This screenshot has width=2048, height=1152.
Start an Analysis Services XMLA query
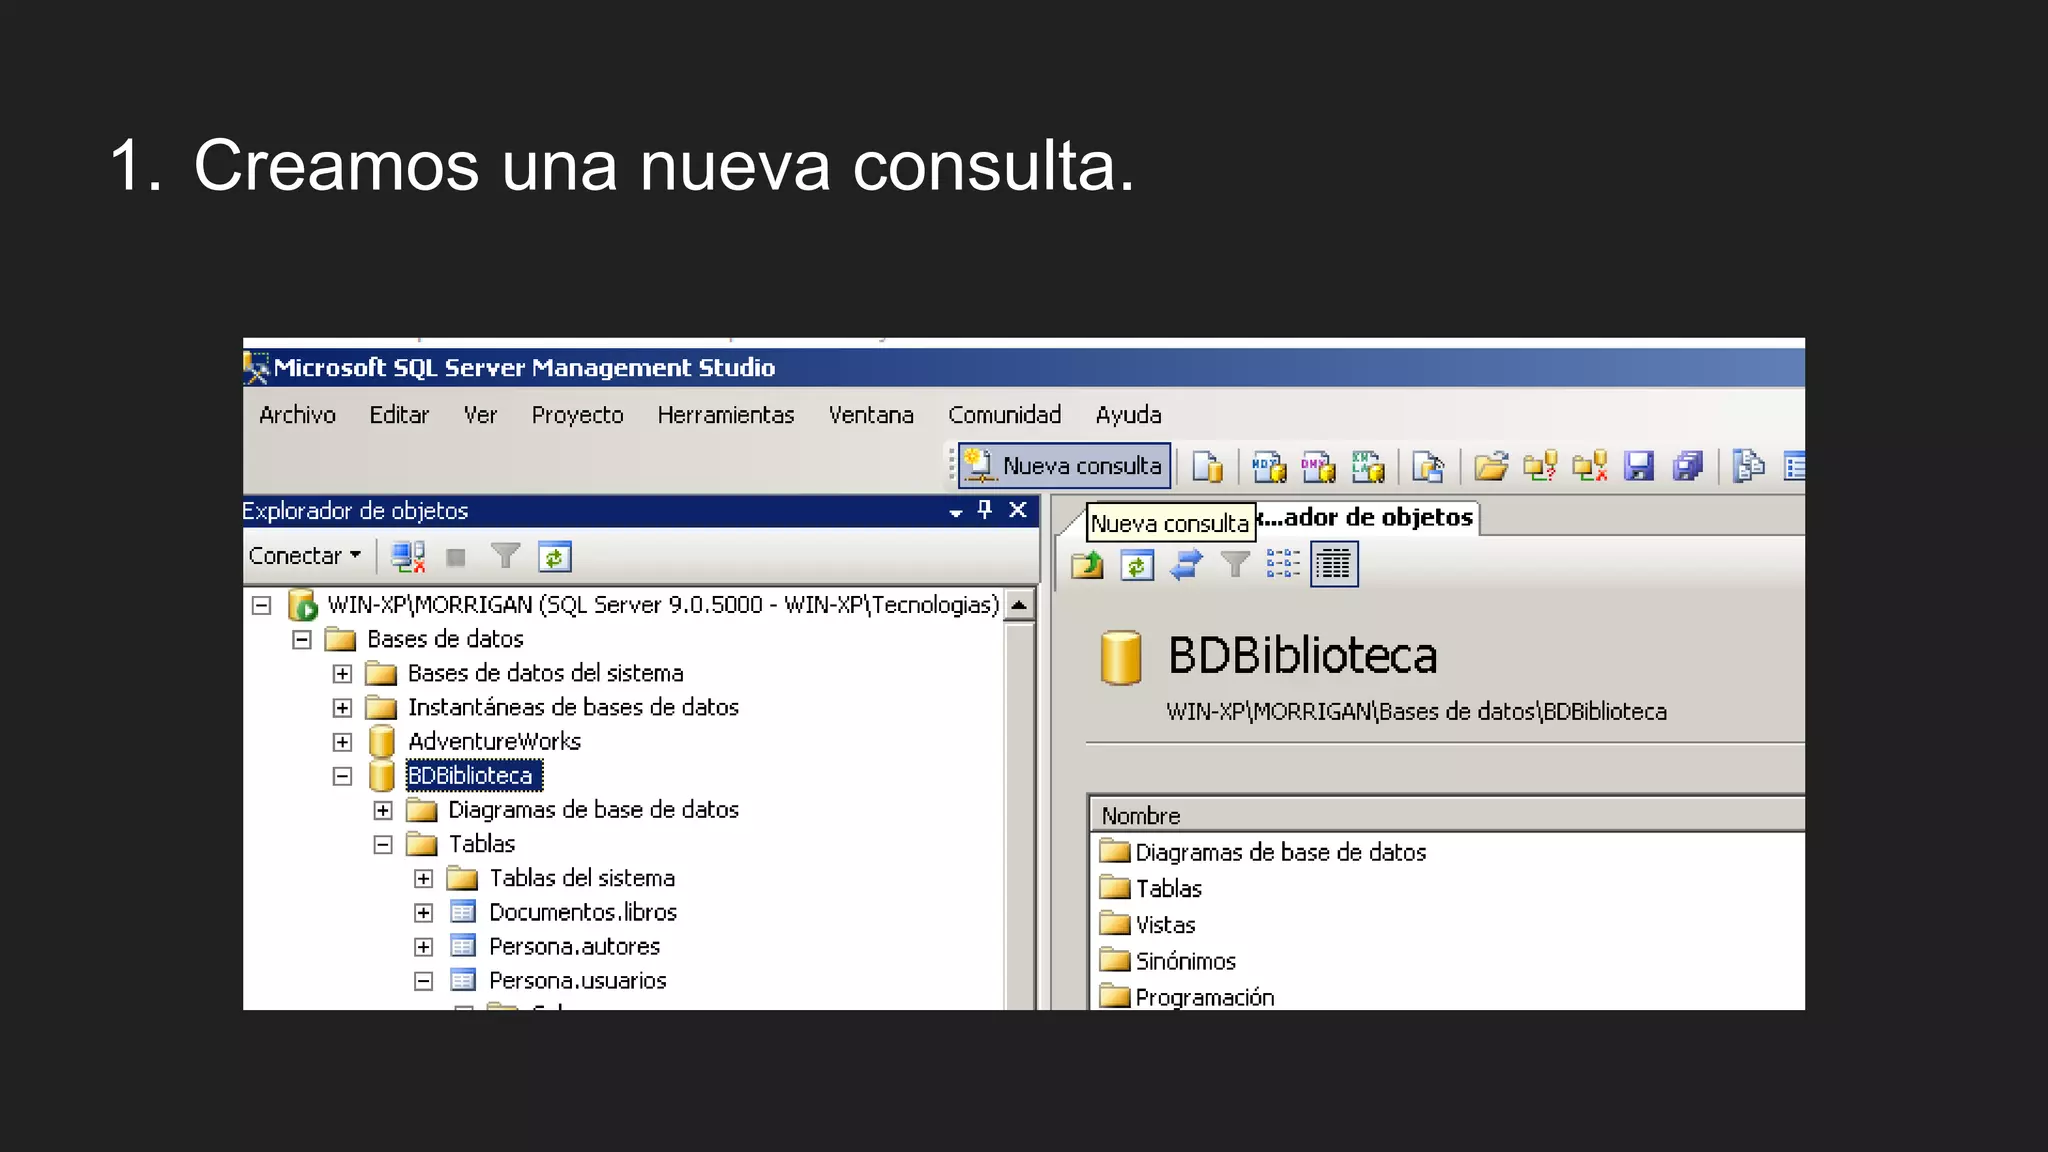coord(1368,466)
